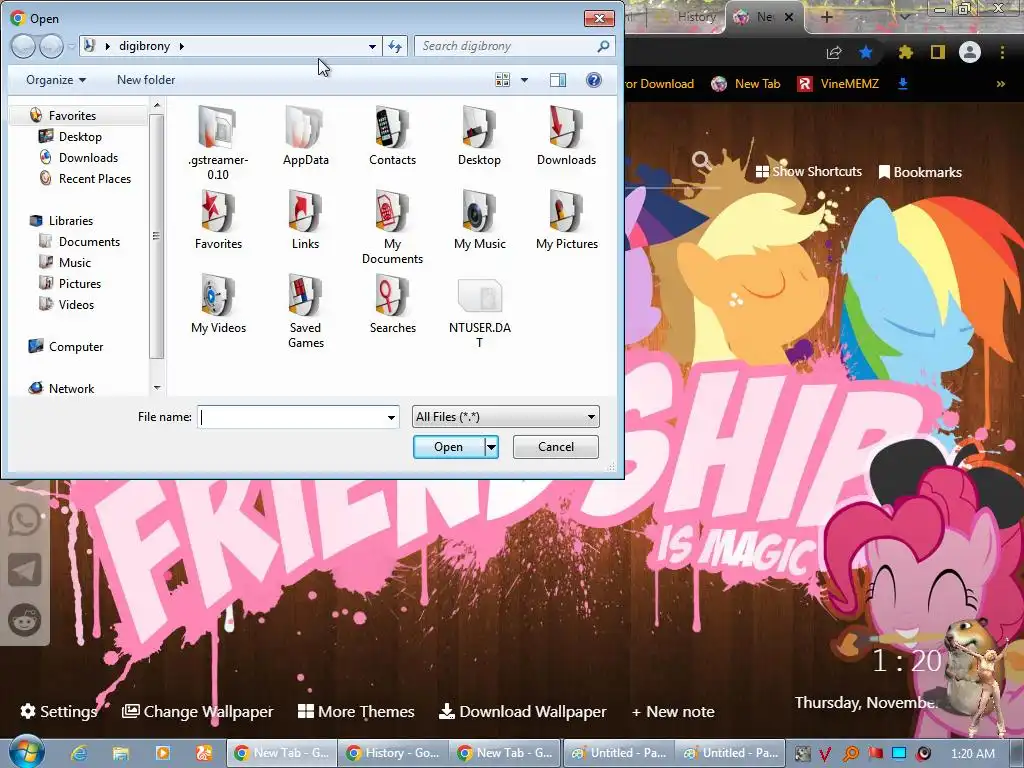Open the Organize dropdown menu

point(56,80)
